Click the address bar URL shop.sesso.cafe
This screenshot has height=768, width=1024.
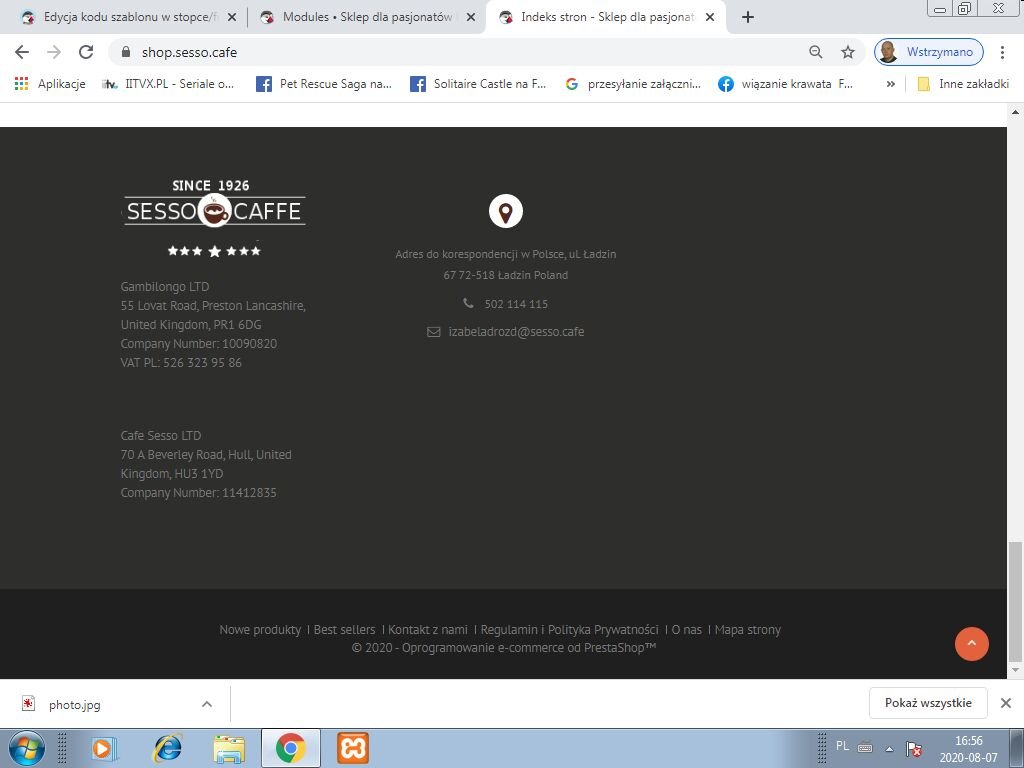pyautogui.click(x=189, y=52)
